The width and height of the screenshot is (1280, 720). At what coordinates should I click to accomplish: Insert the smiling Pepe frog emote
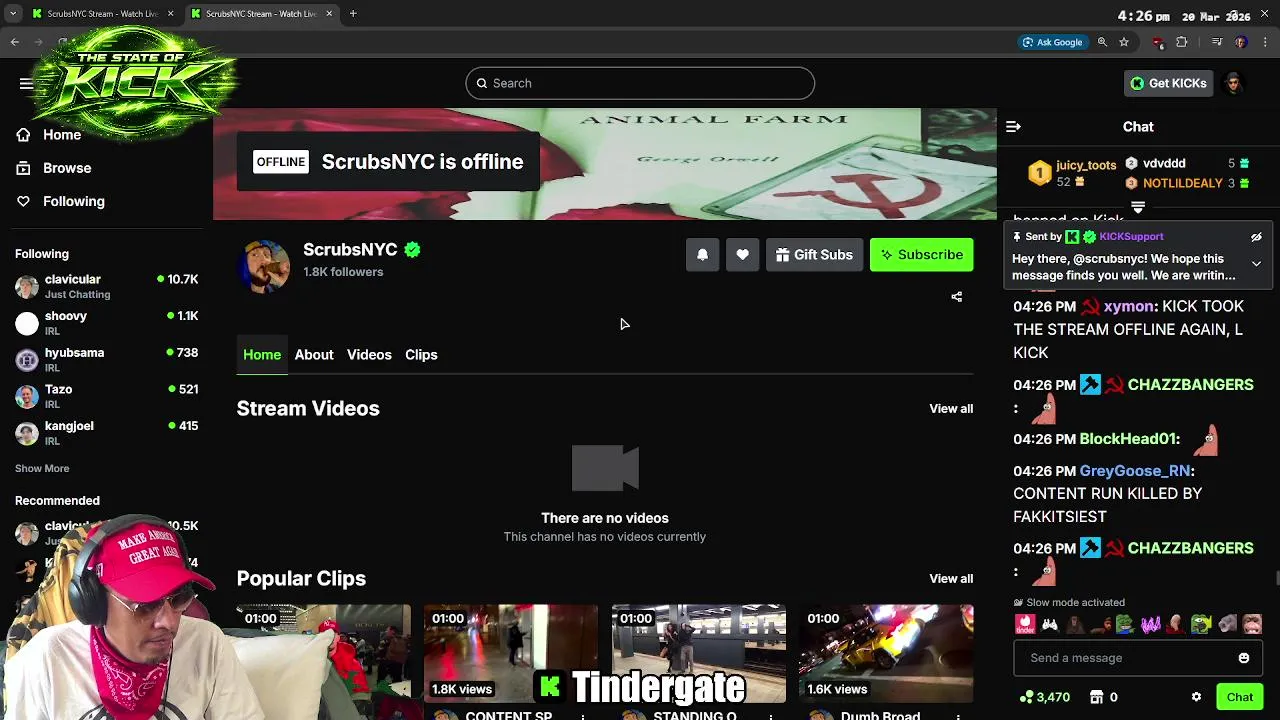coord(1125,625)
